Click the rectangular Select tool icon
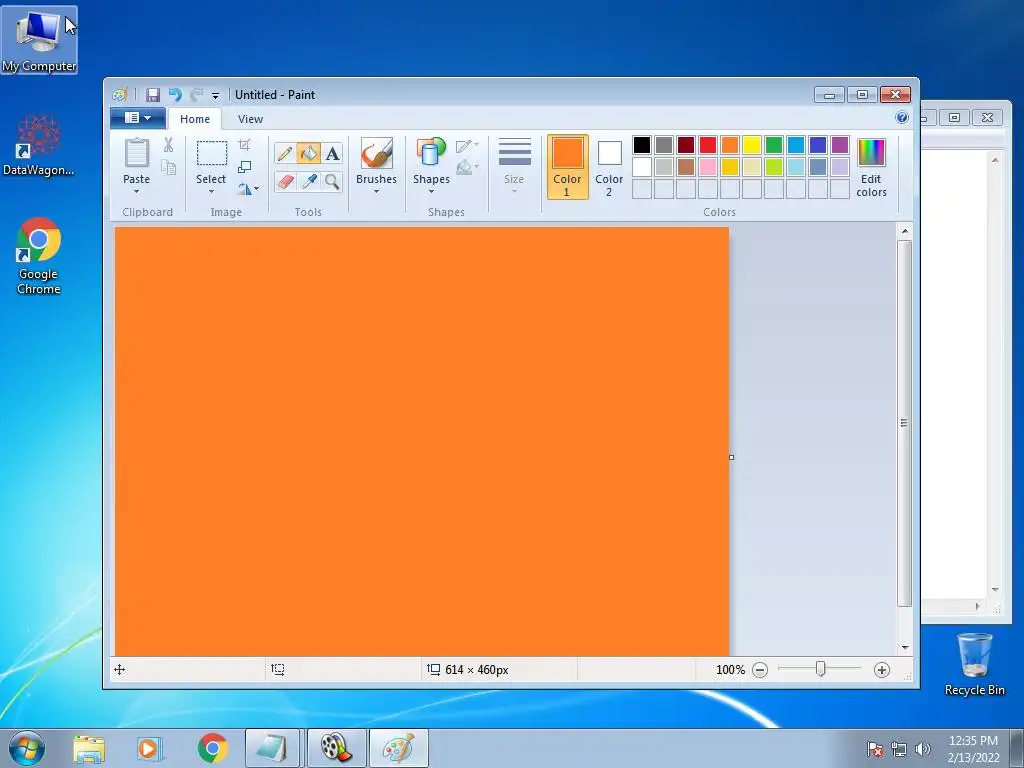Screen dimensions: 1024x768 (x=212, y=153)
